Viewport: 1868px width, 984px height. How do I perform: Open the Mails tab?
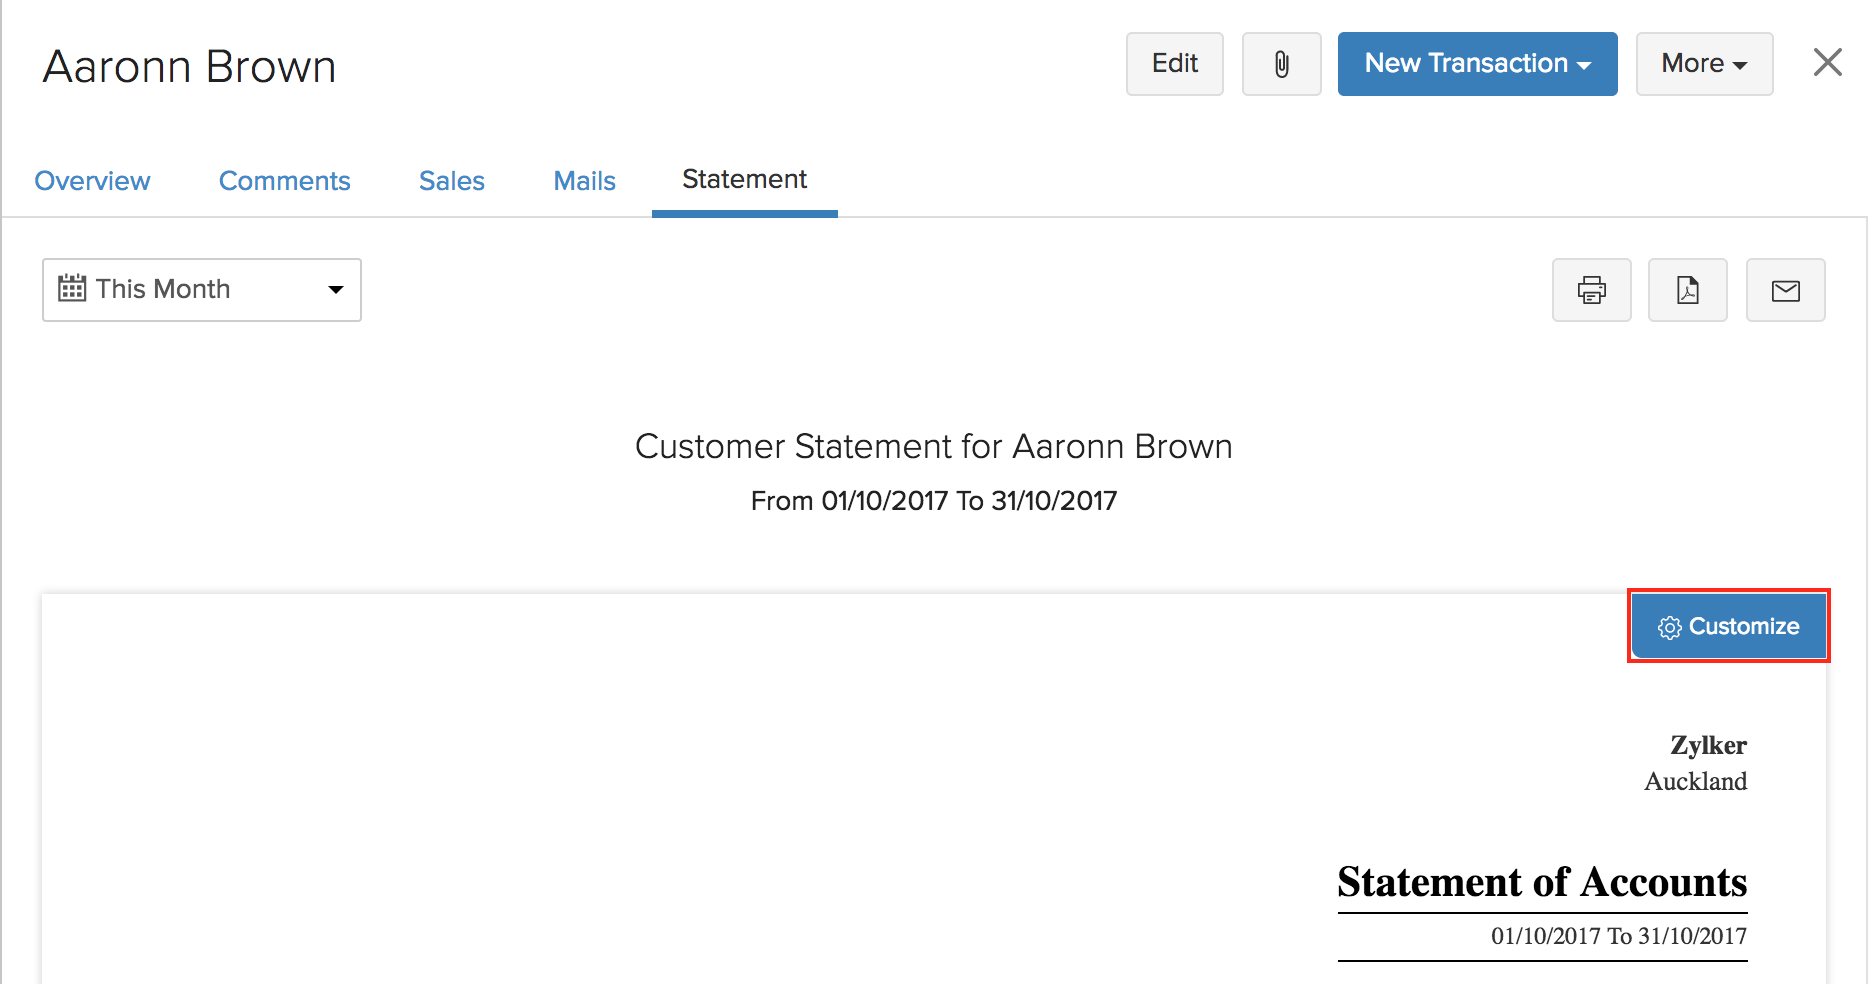click(x=584, y=181)
